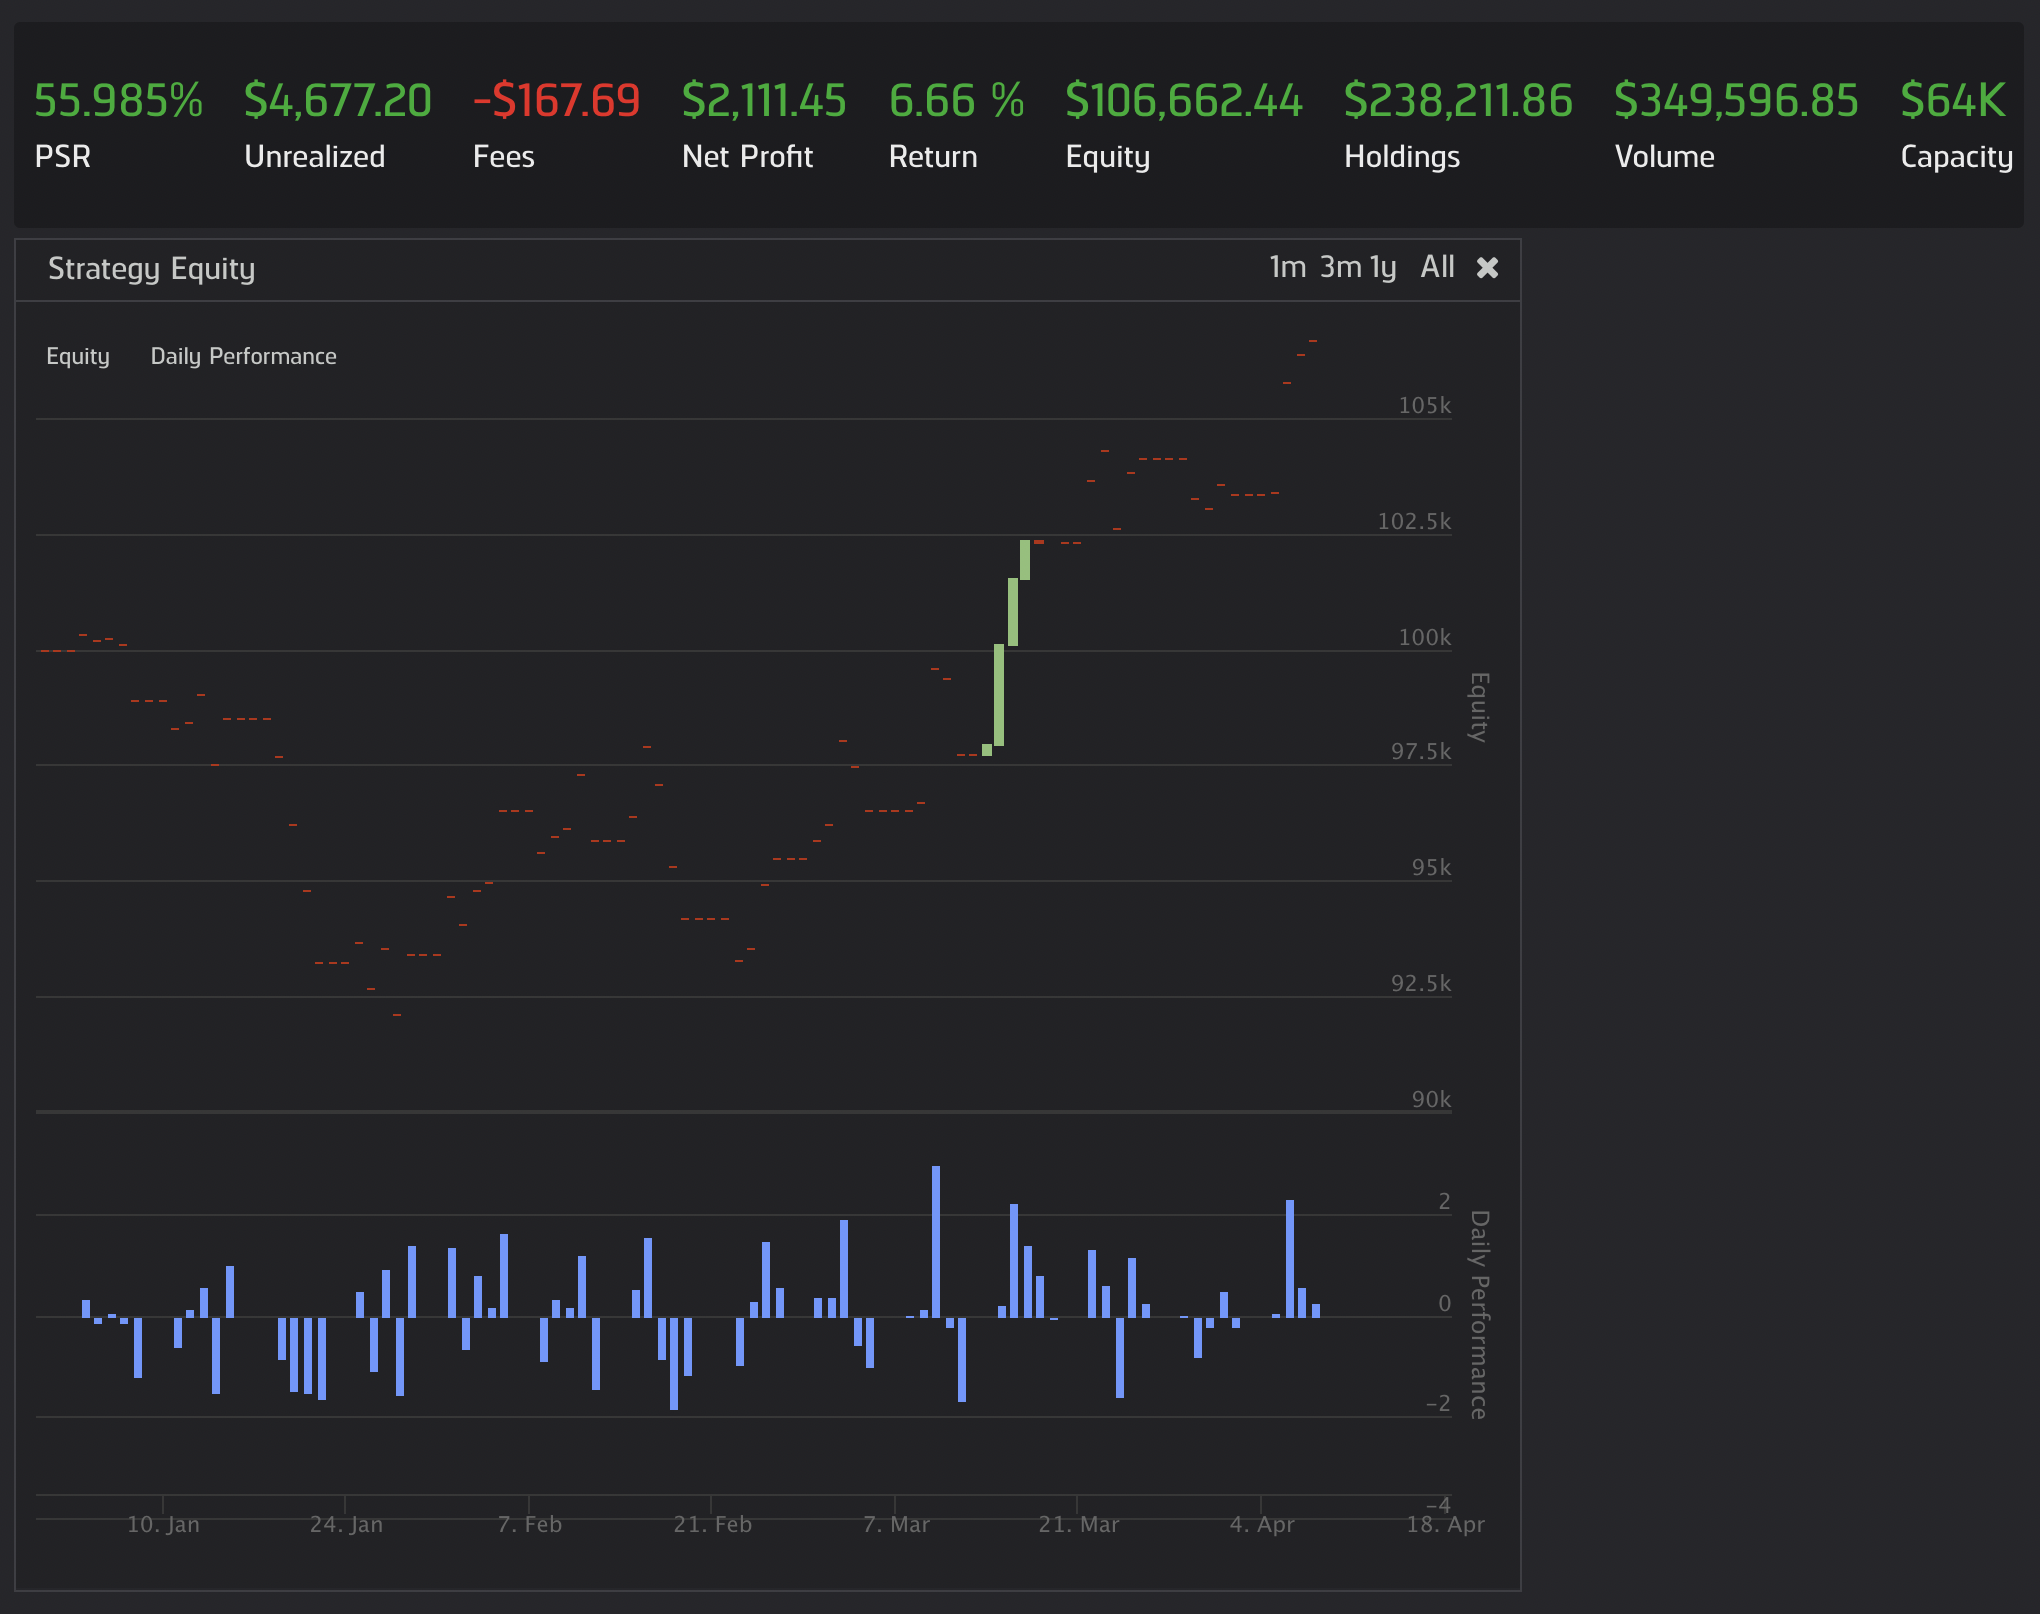Close the Strategy Equity chart panel
The width and height of the screenshot is (2040, 1614).
pos(1487,268)
